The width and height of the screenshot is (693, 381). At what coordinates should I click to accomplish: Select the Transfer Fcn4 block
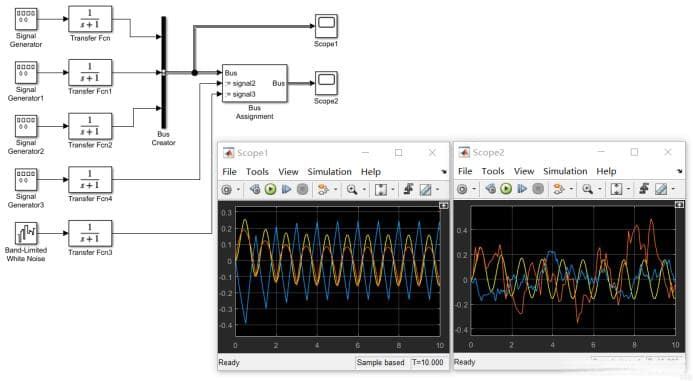tap(90, 179)
